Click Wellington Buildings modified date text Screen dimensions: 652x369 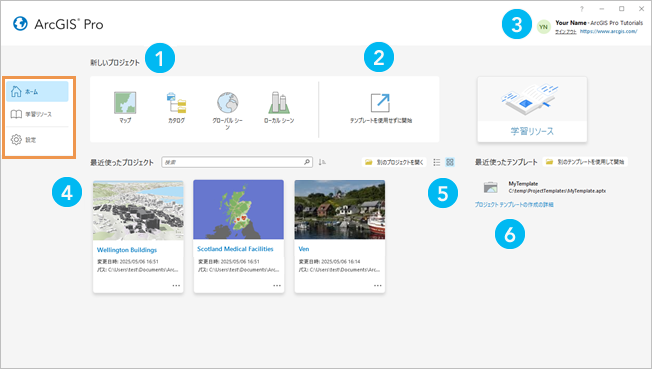128,262
